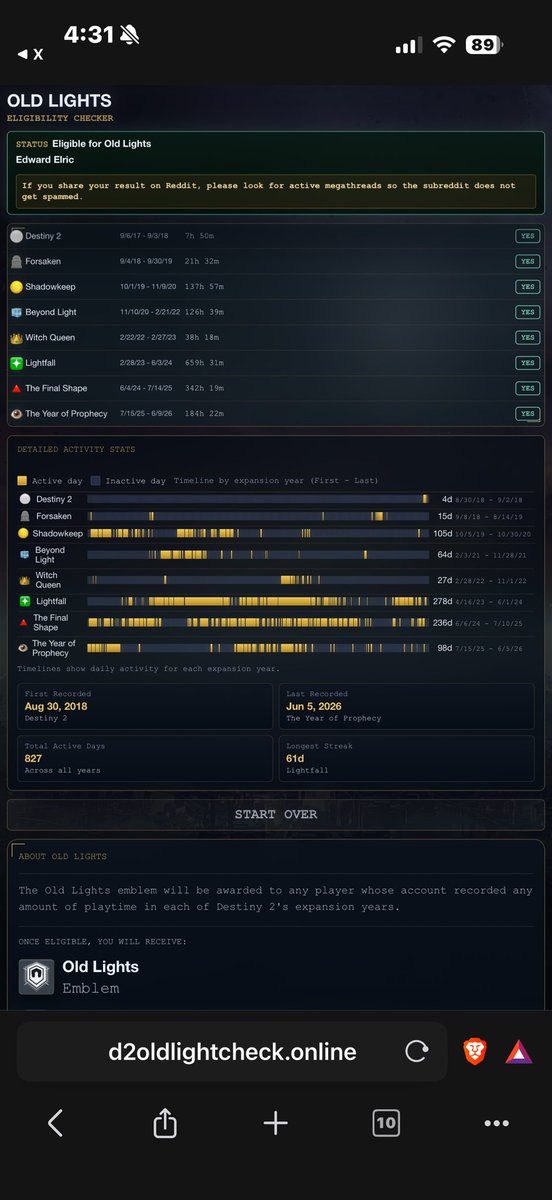Tap the Last Recorded Jun 5, 2026 card
552x1200 pixels.
pyautogui.click(x=407, y=705)
